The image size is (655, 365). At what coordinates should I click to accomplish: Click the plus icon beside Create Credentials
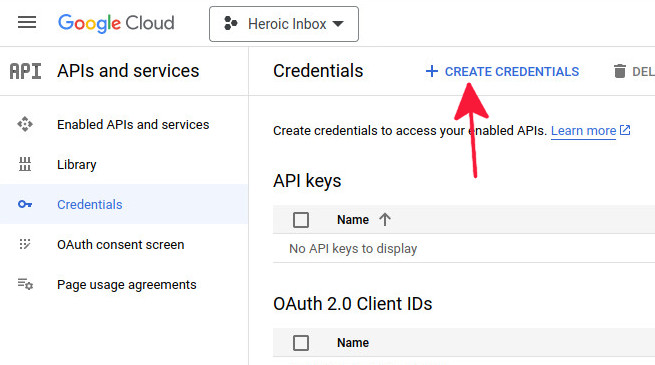tap(432, 71)
